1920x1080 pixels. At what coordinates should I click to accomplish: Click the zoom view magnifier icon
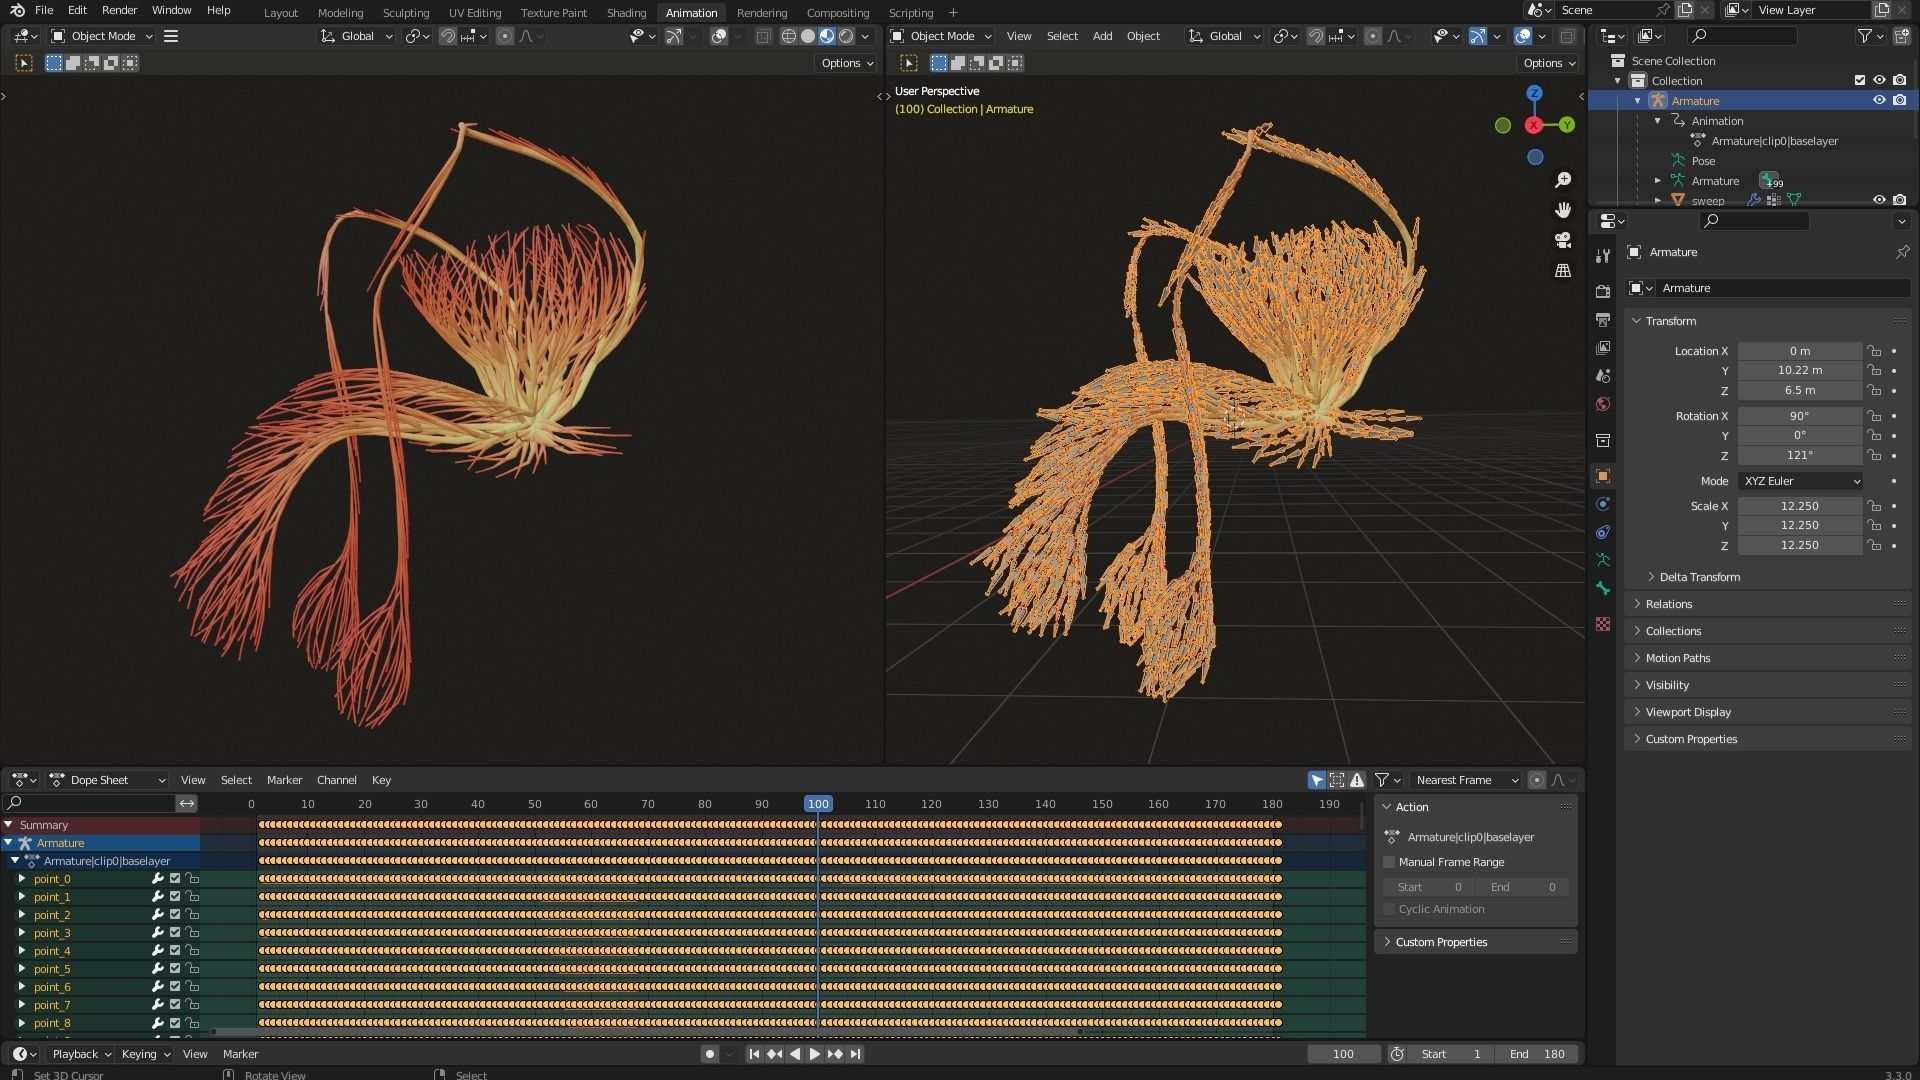pos(1563,180)
